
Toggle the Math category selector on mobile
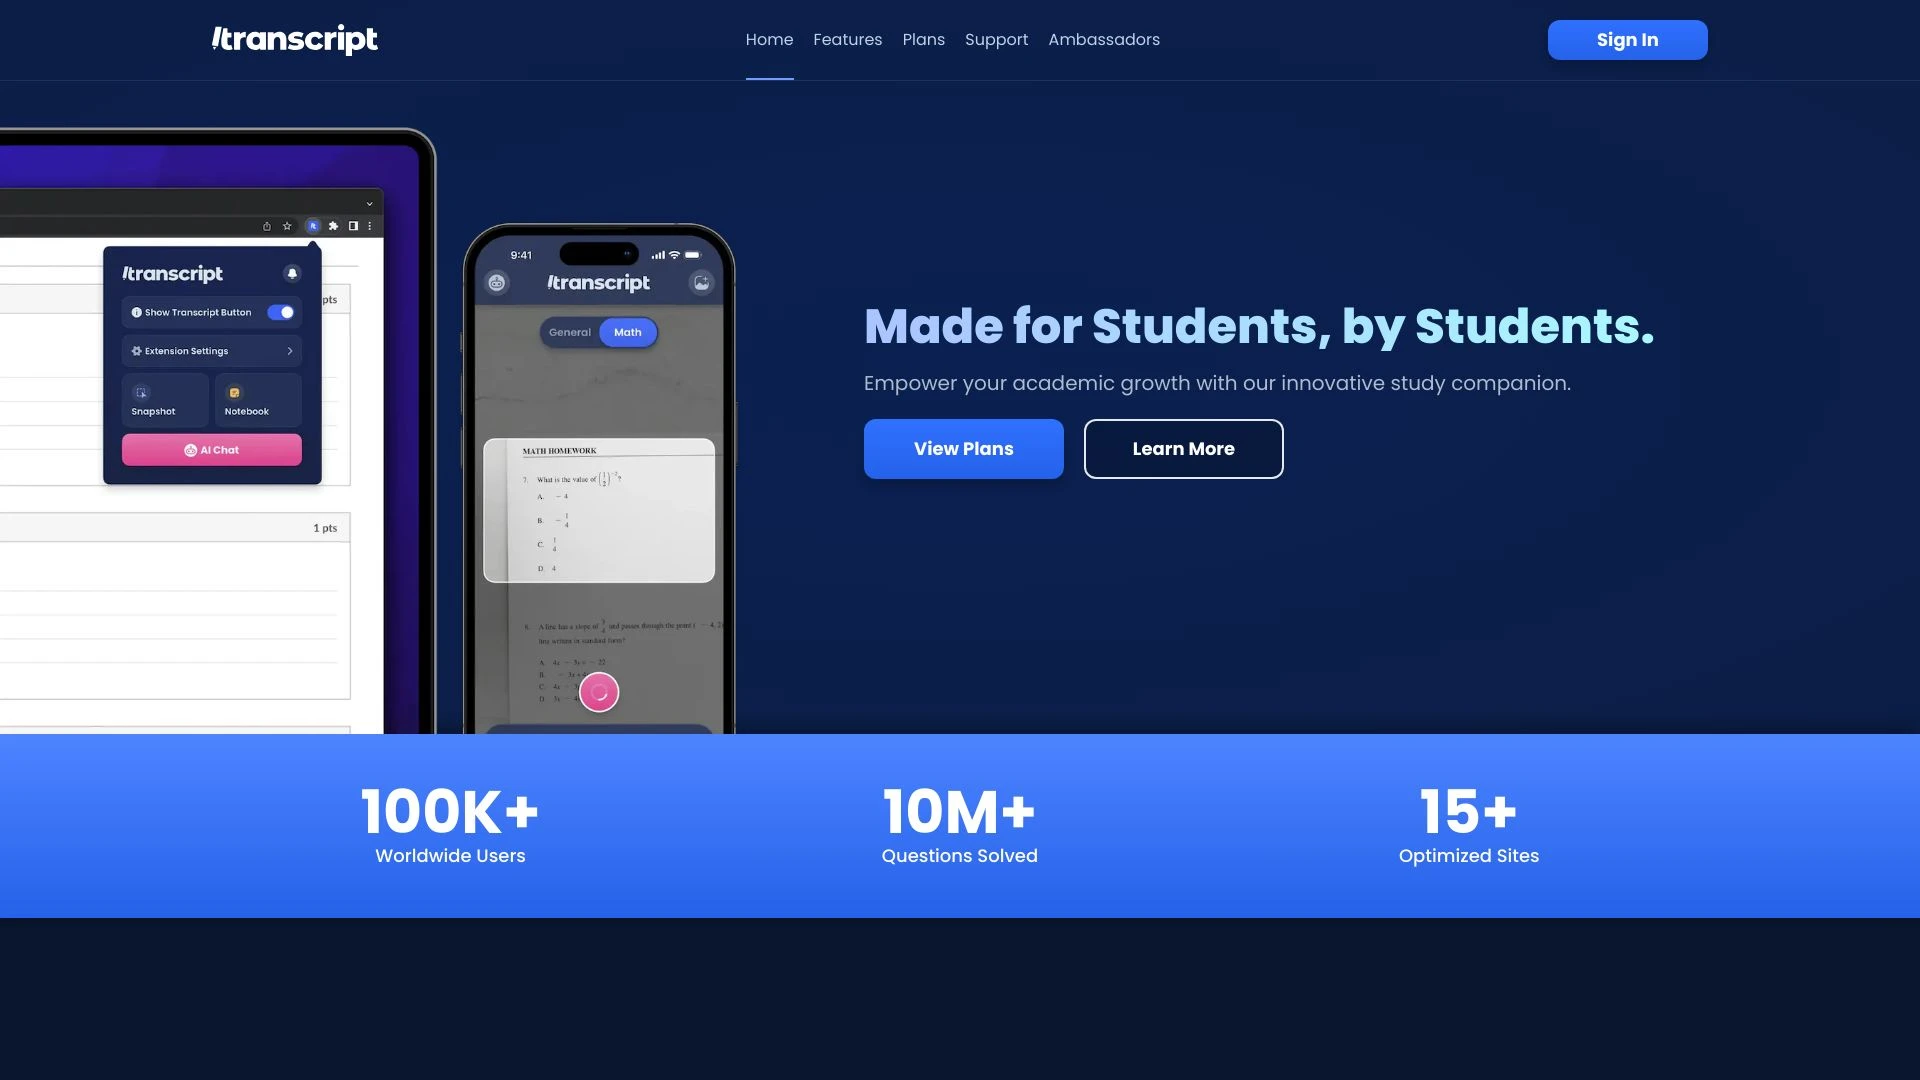pos(628,332)
